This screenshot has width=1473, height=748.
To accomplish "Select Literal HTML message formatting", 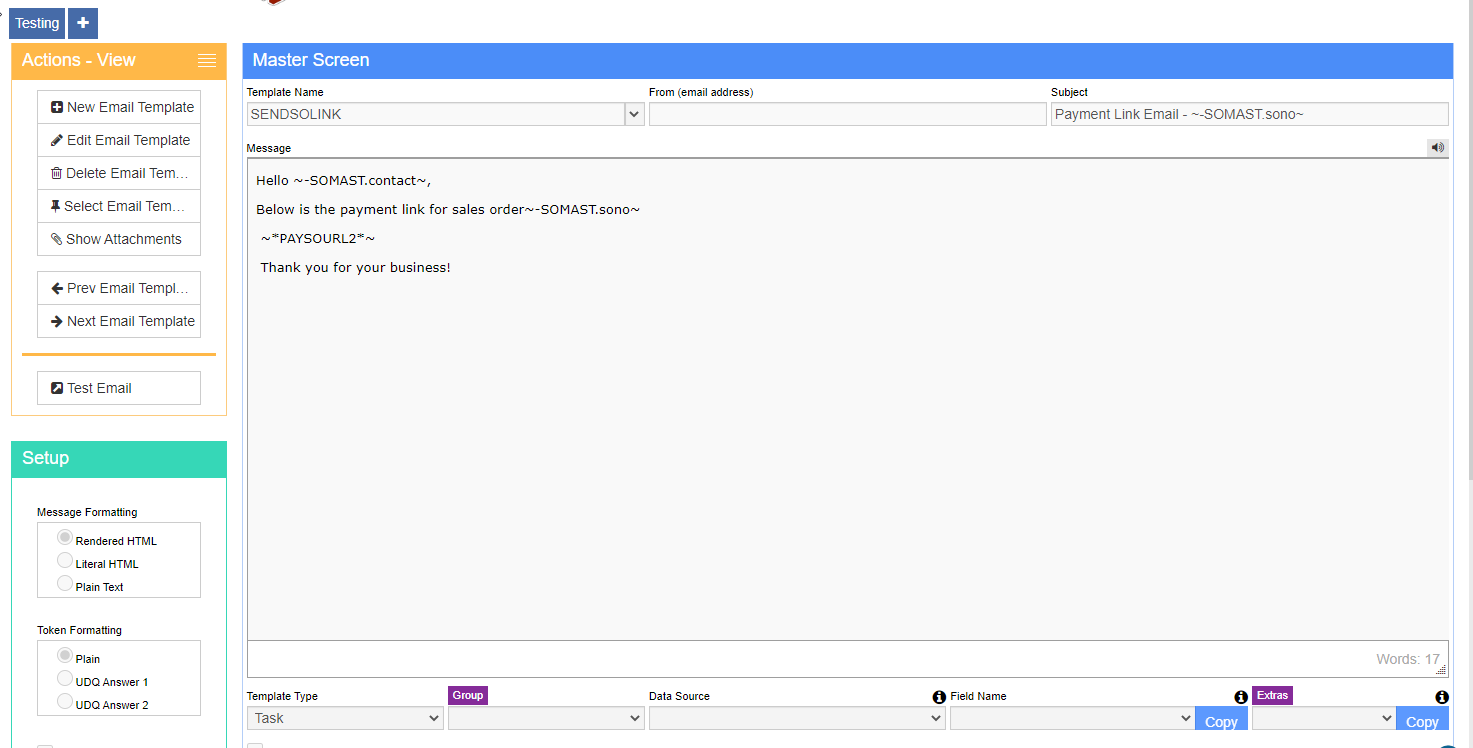I will pyautogui.click(x=65, y=561).
